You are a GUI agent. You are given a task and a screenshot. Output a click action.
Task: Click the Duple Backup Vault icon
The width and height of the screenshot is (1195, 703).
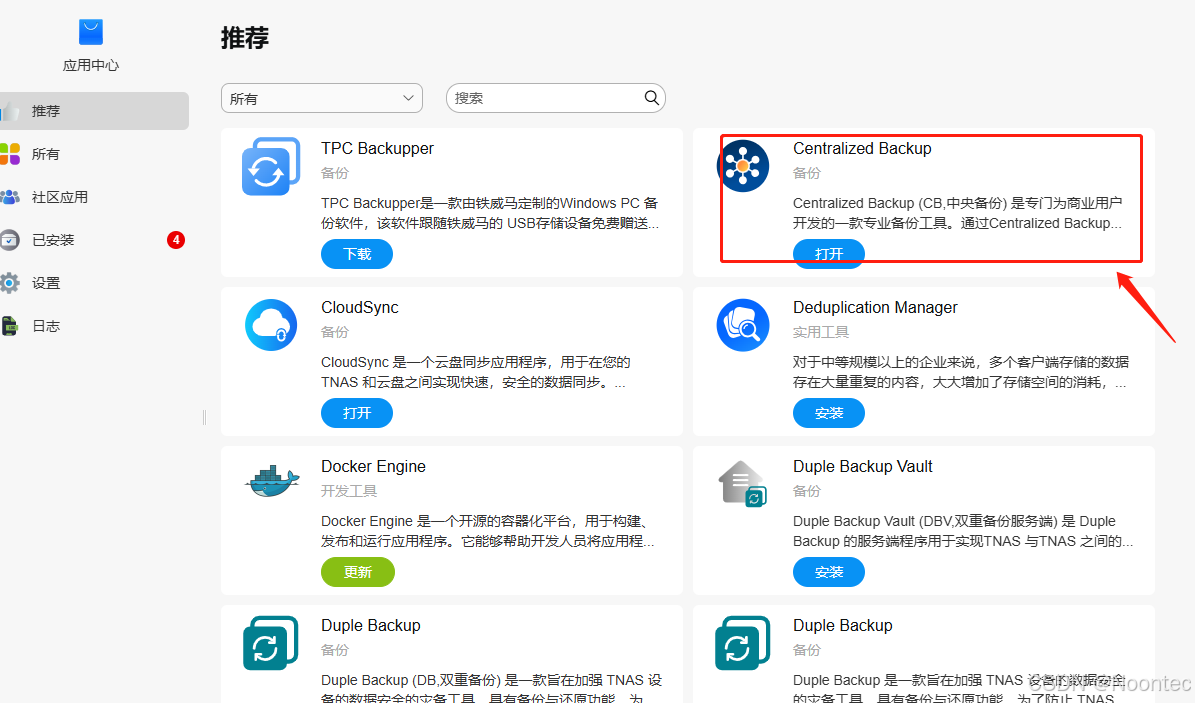coord(743,483)
